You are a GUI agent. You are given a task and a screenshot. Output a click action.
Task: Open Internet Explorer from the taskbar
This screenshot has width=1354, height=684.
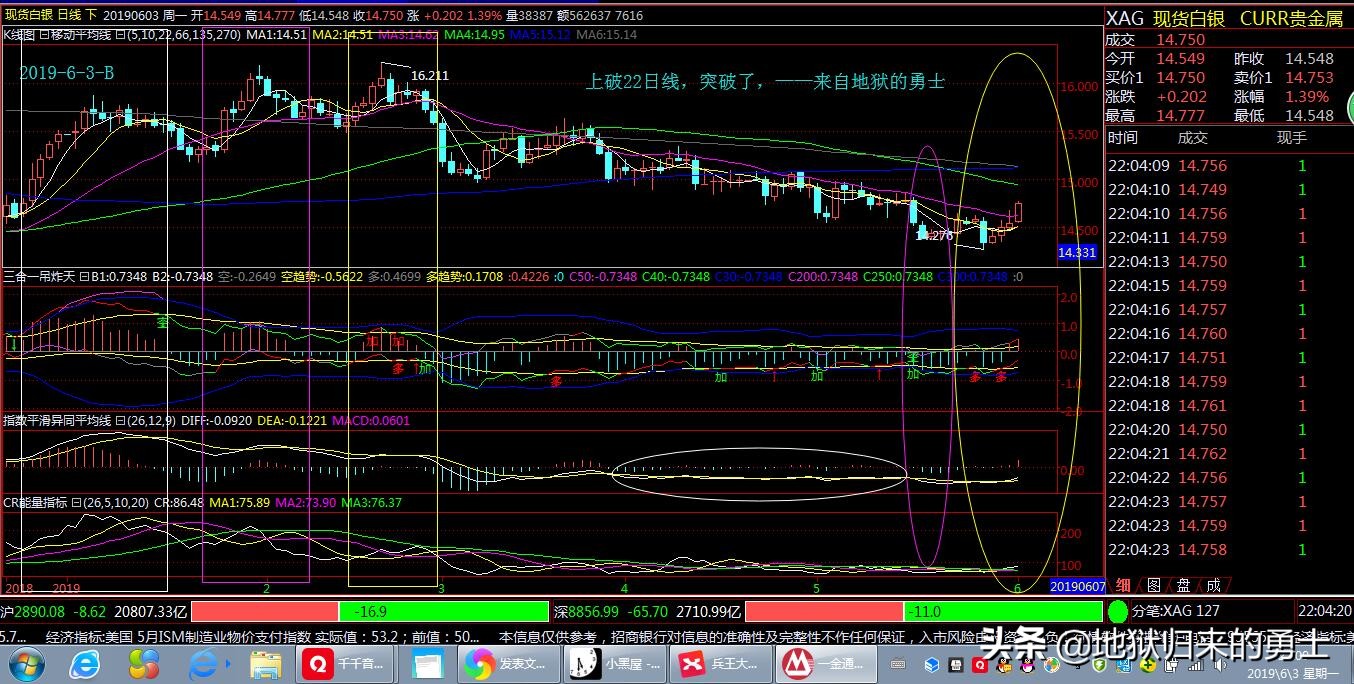tap(86, 663)
